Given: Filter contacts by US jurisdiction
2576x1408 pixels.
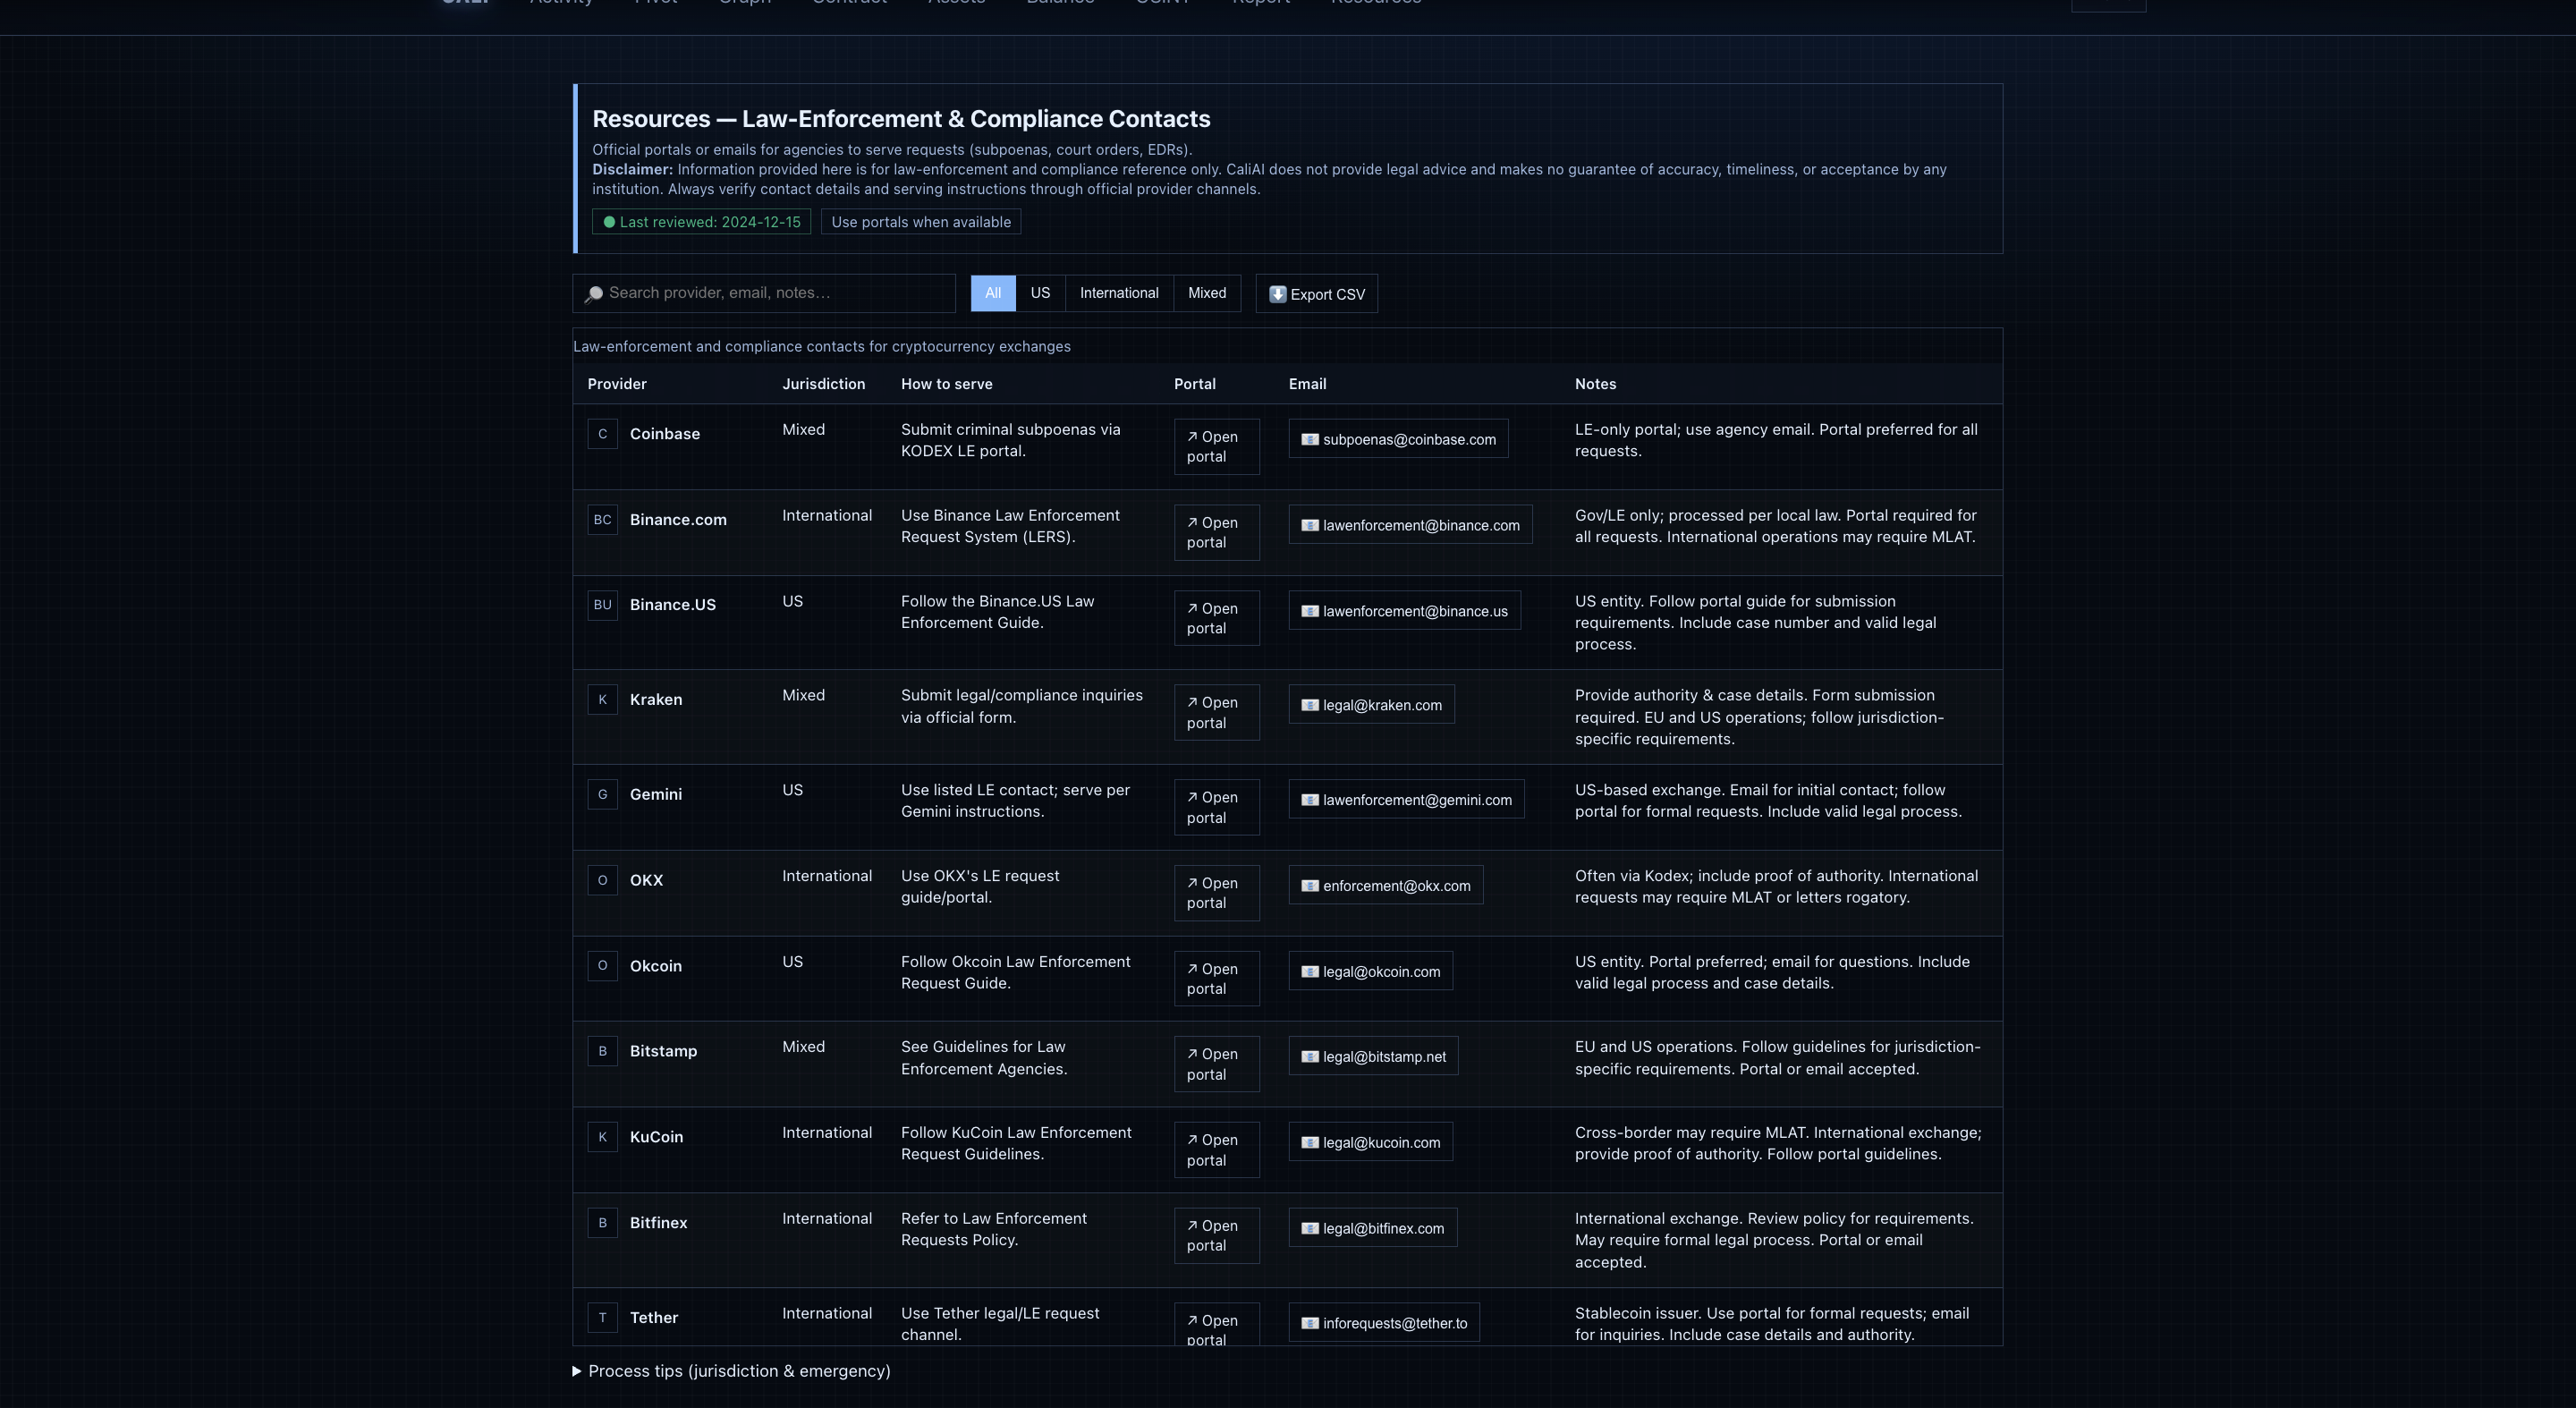Looking at the screenshot, I should 1040,293.
